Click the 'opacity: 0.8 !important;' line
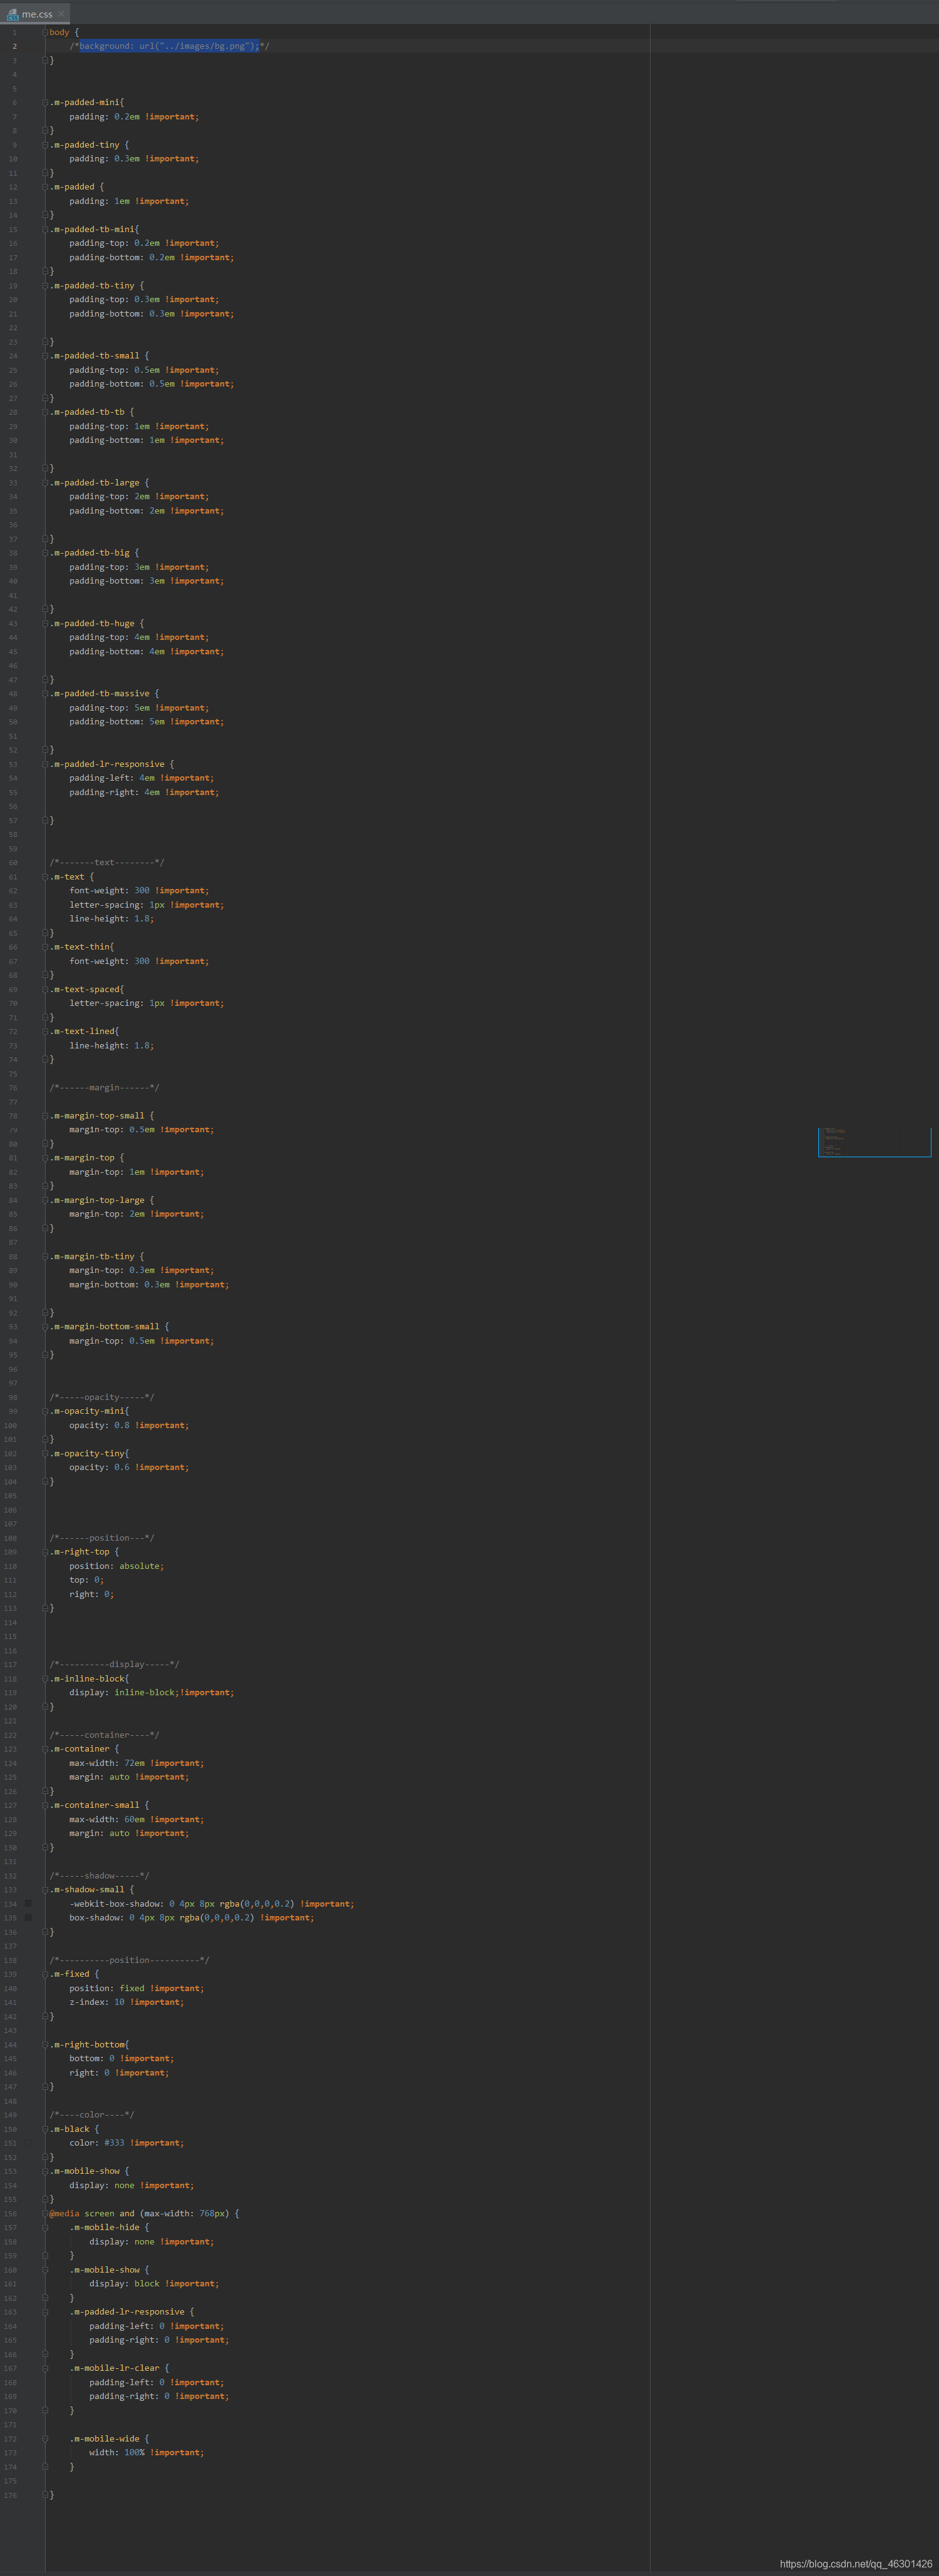The image size is (939, 2576). (129, 1425)
